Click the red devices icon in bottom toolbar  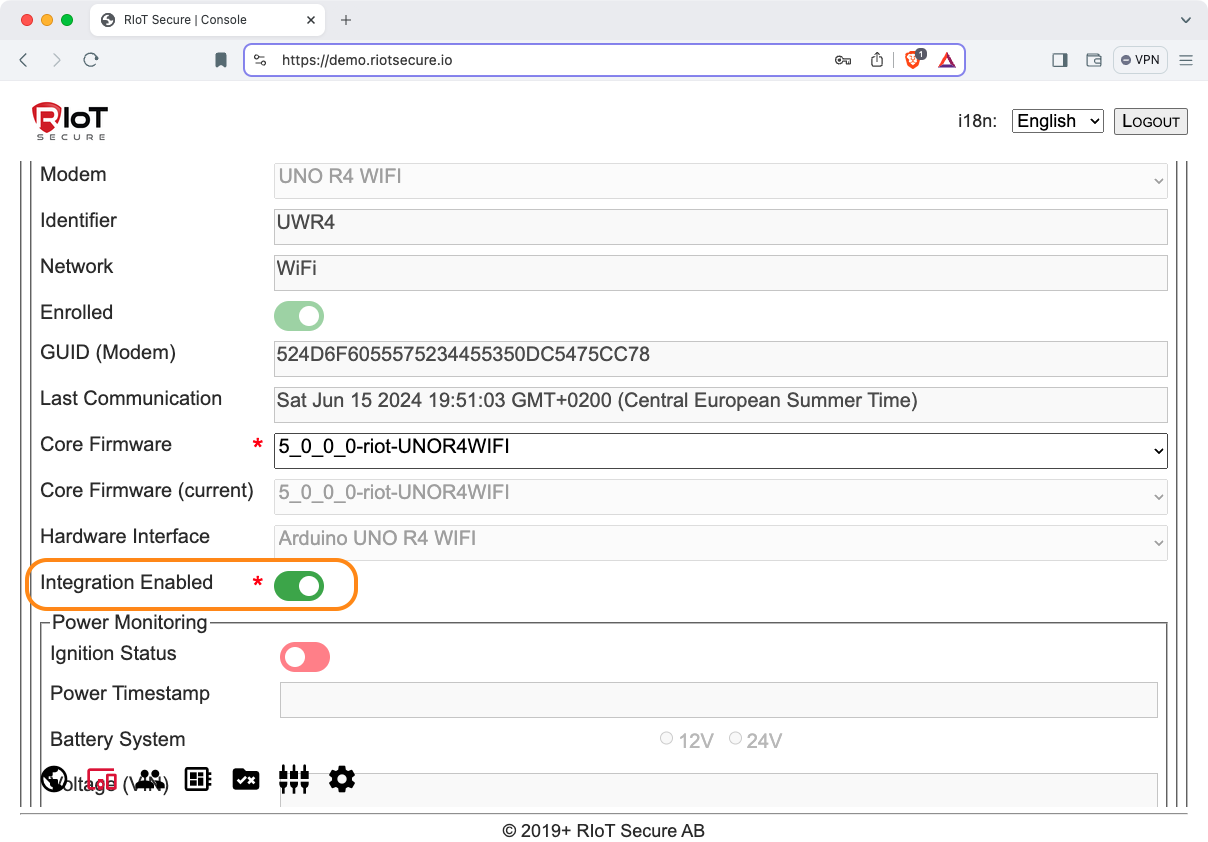click(102, 780)
